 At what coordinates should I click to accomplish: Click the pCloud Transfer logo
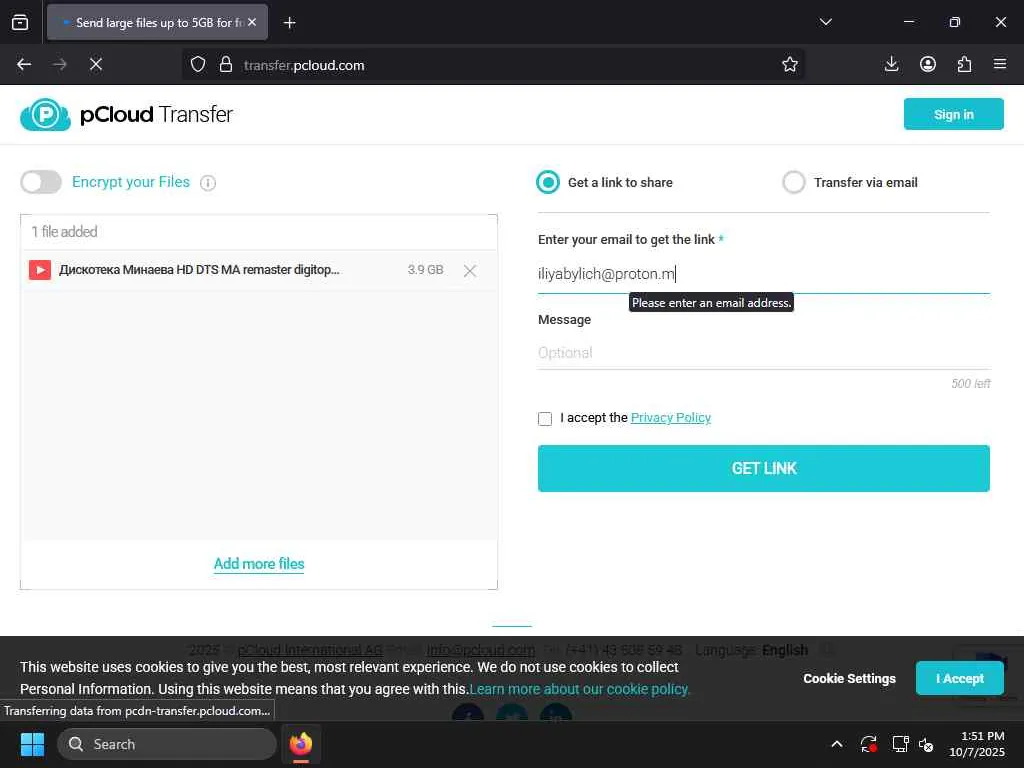(x=126, y=114)
